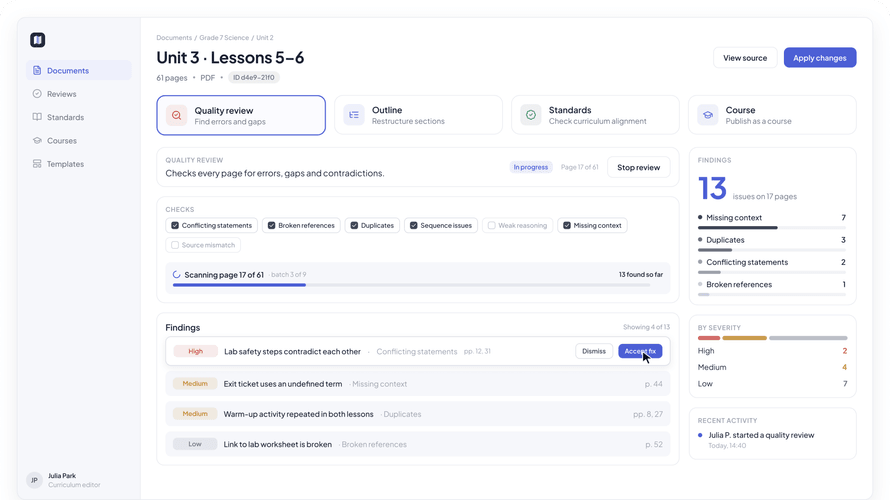This screenshot has width=890, height=500.
Task: Stop the review in progress
Action: [639, 167]
